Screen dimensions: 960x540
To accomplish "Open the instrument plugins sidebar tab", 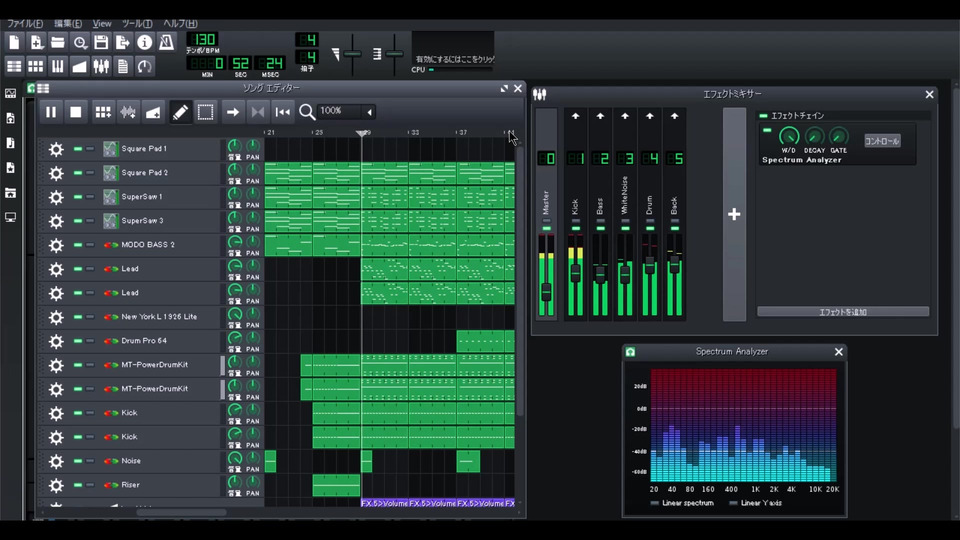I will point(10,94).
